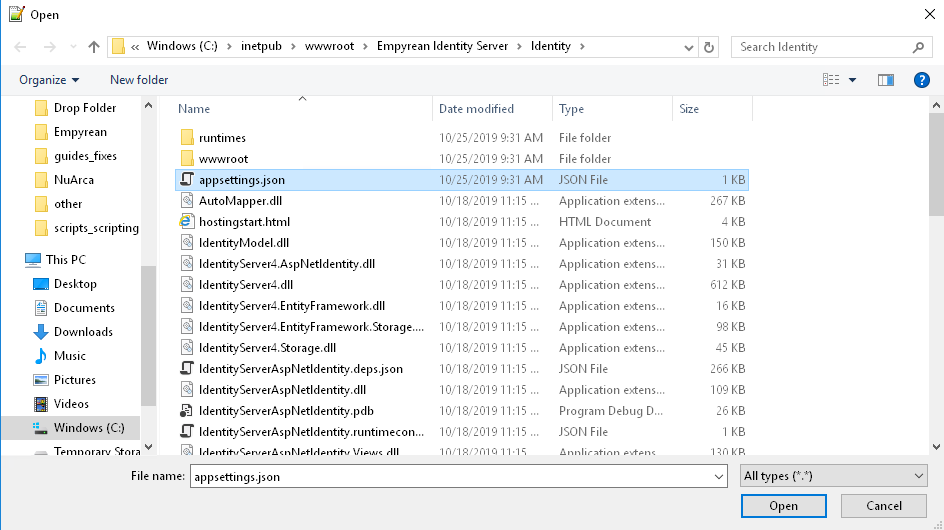Sort by Size column header
Viewport: 944px width, 530px height.
pos(689,109)
